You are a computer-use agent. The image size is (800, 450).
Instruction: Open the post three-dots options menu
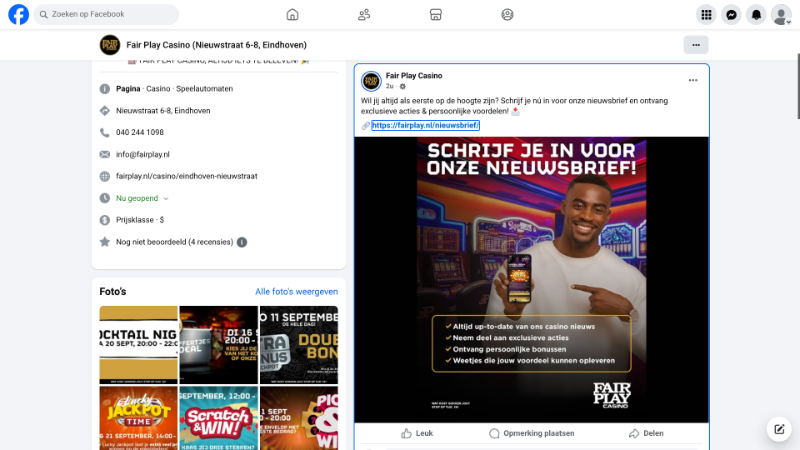pyautogui.click(x=693, y=80)
